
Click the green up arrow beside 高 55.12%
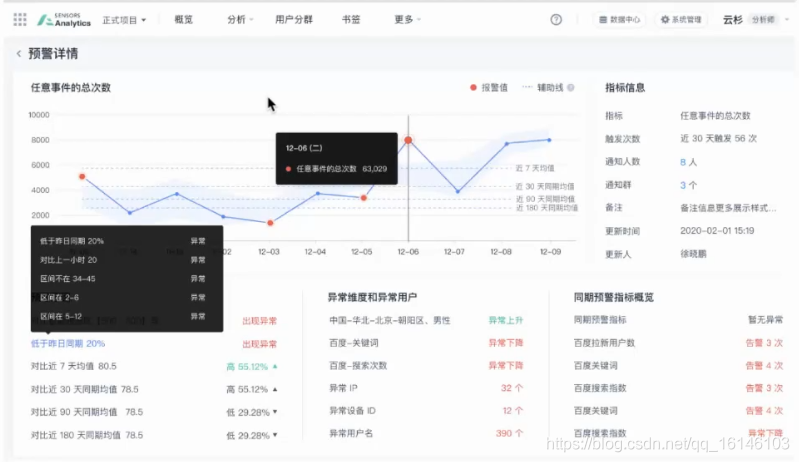[275, 366]
